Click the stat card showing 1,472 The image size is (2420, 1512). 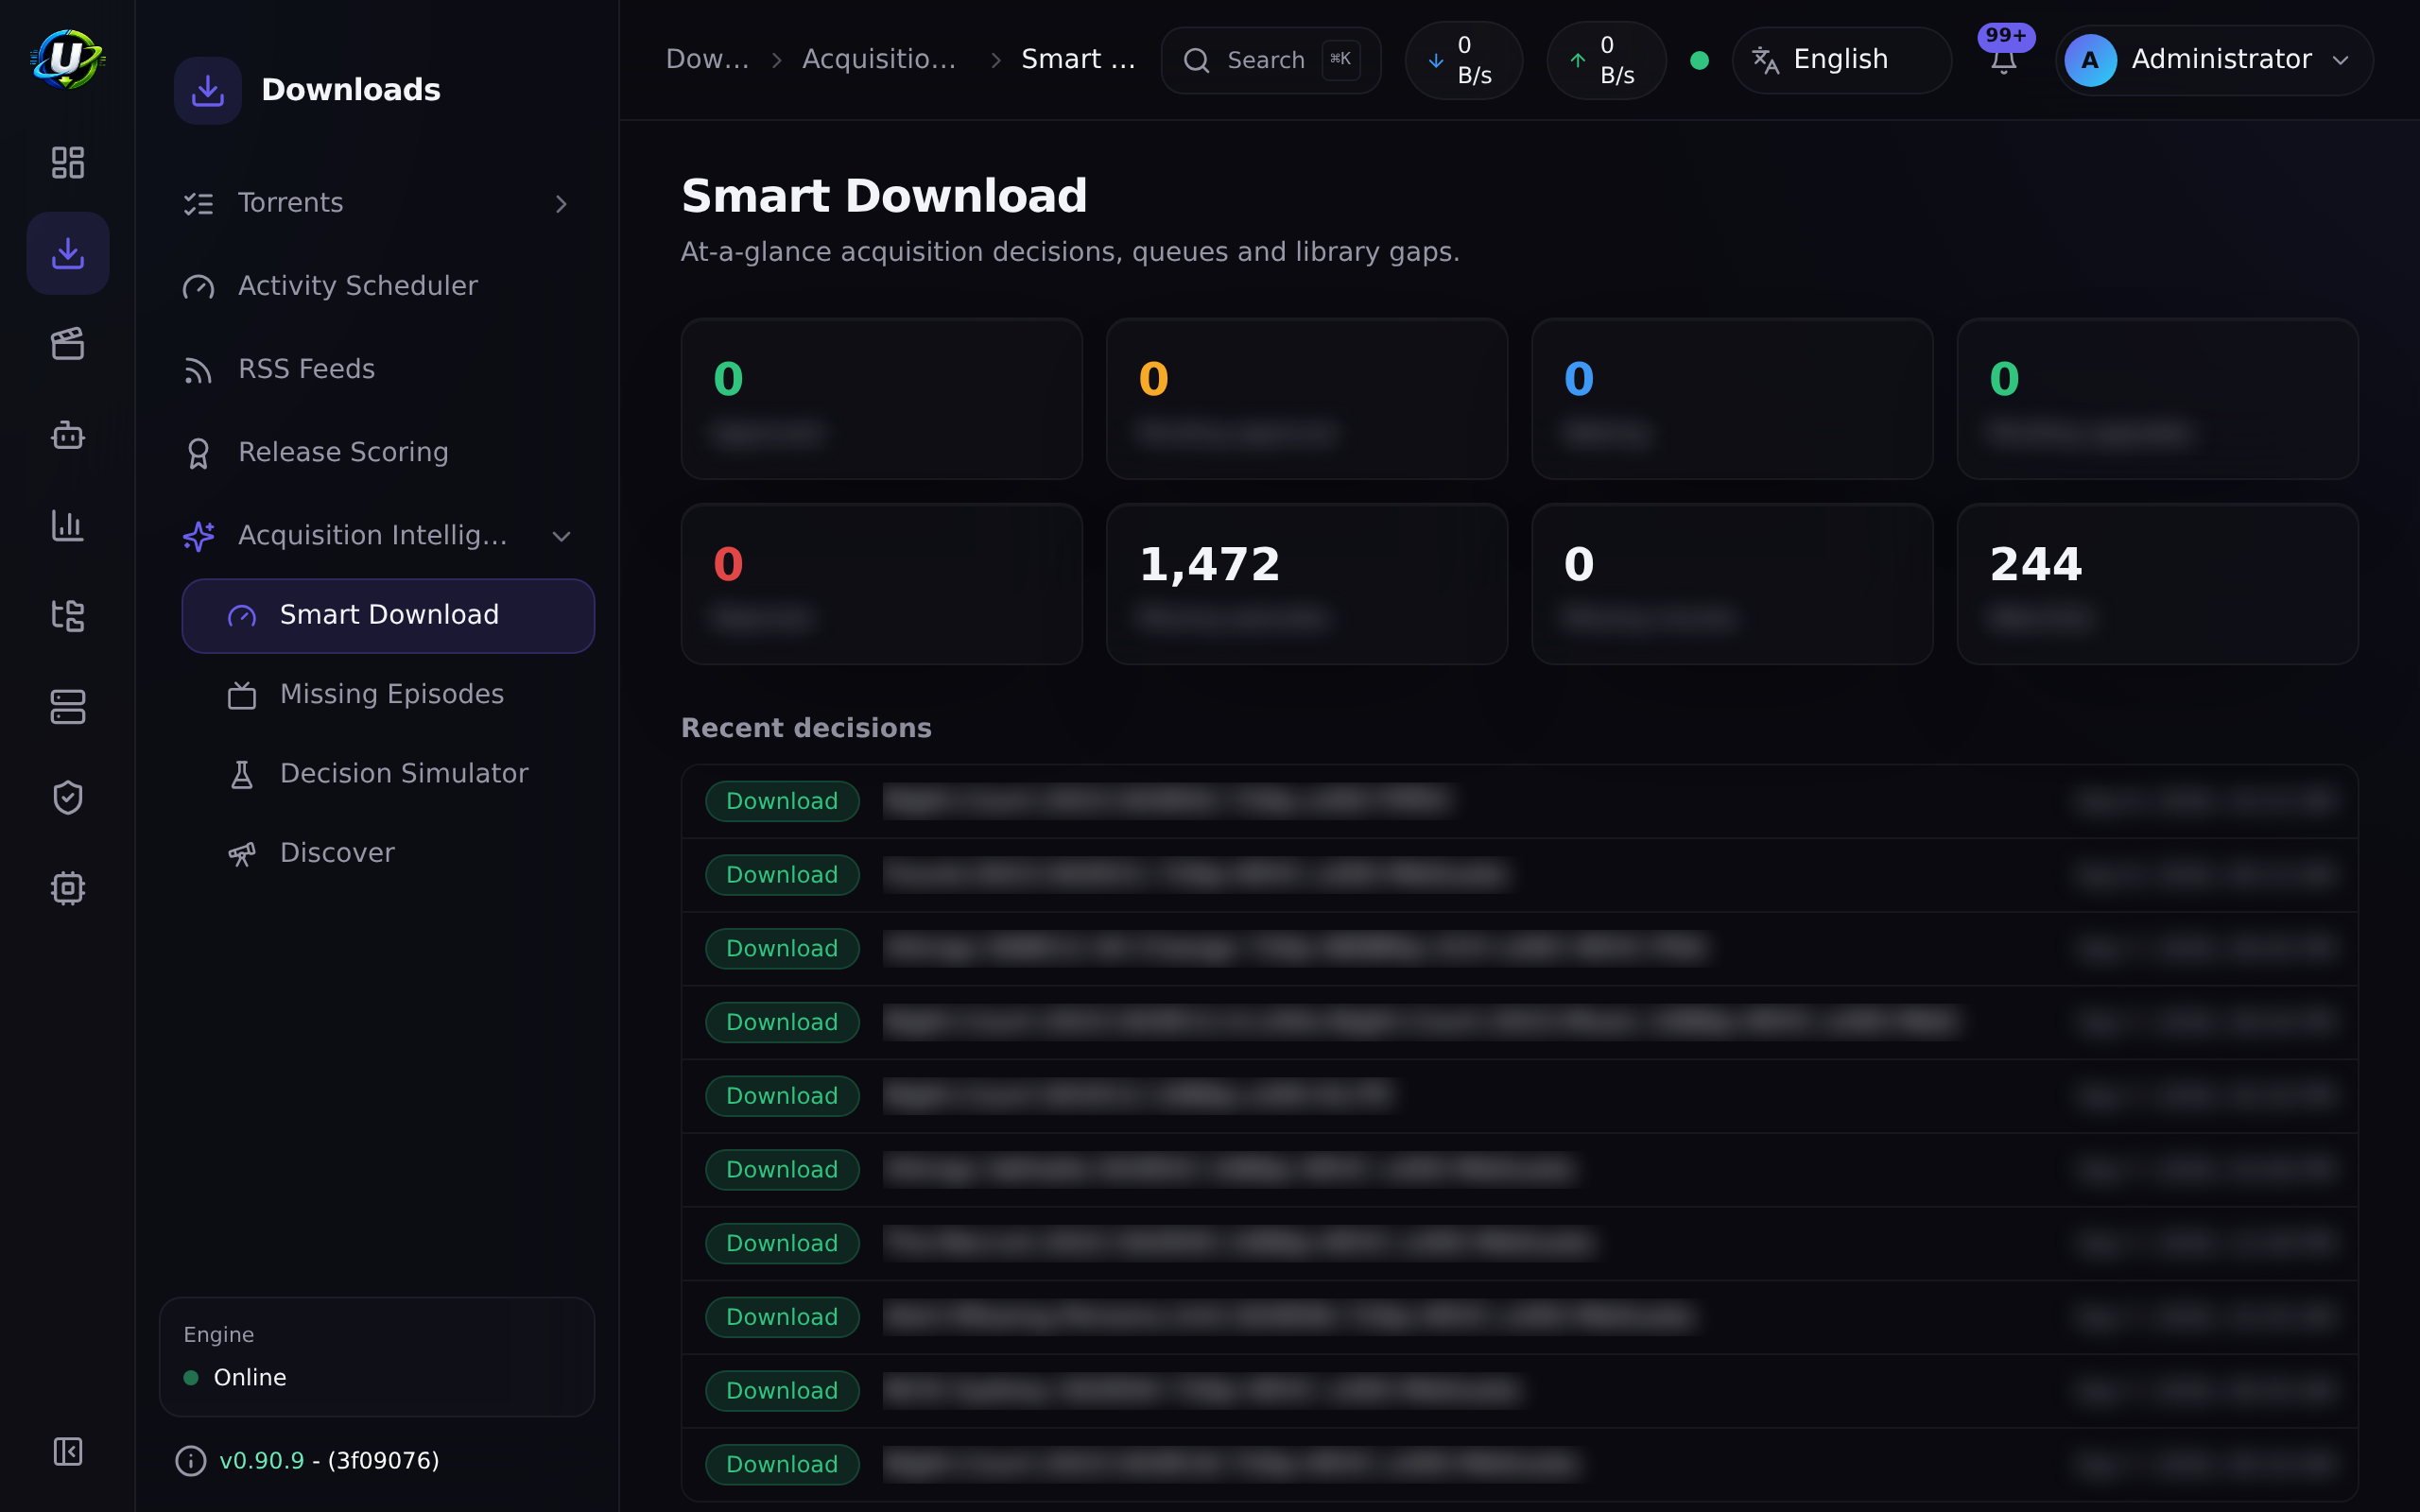click(x=1307, y=584)
